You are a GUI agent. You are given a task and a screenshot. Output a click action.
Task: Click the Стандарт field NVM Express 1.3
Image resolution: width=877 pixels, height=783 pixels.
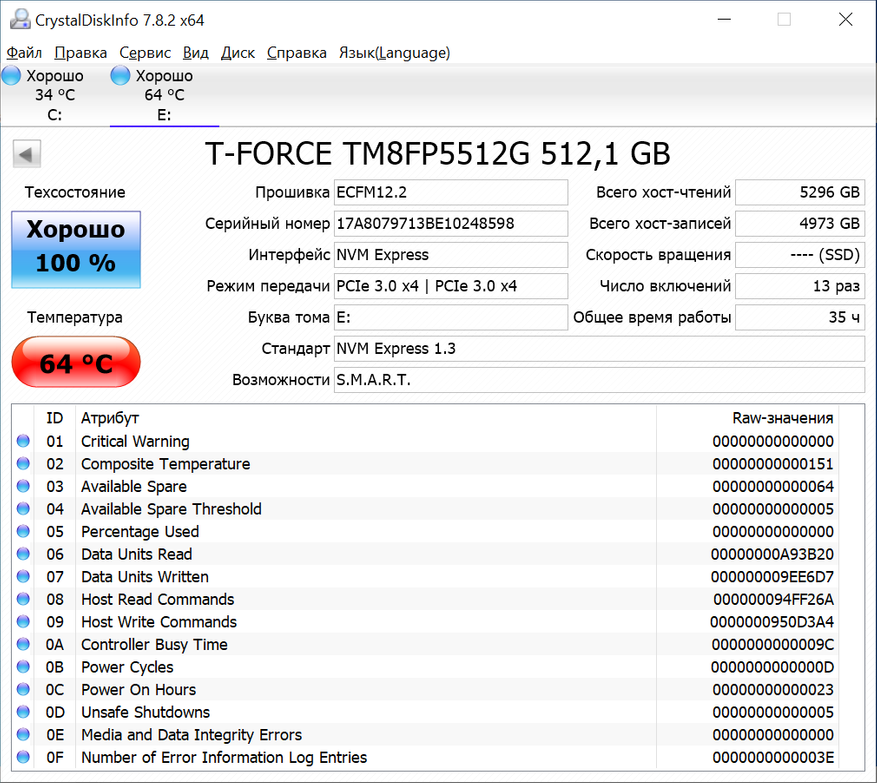(600, 349)
